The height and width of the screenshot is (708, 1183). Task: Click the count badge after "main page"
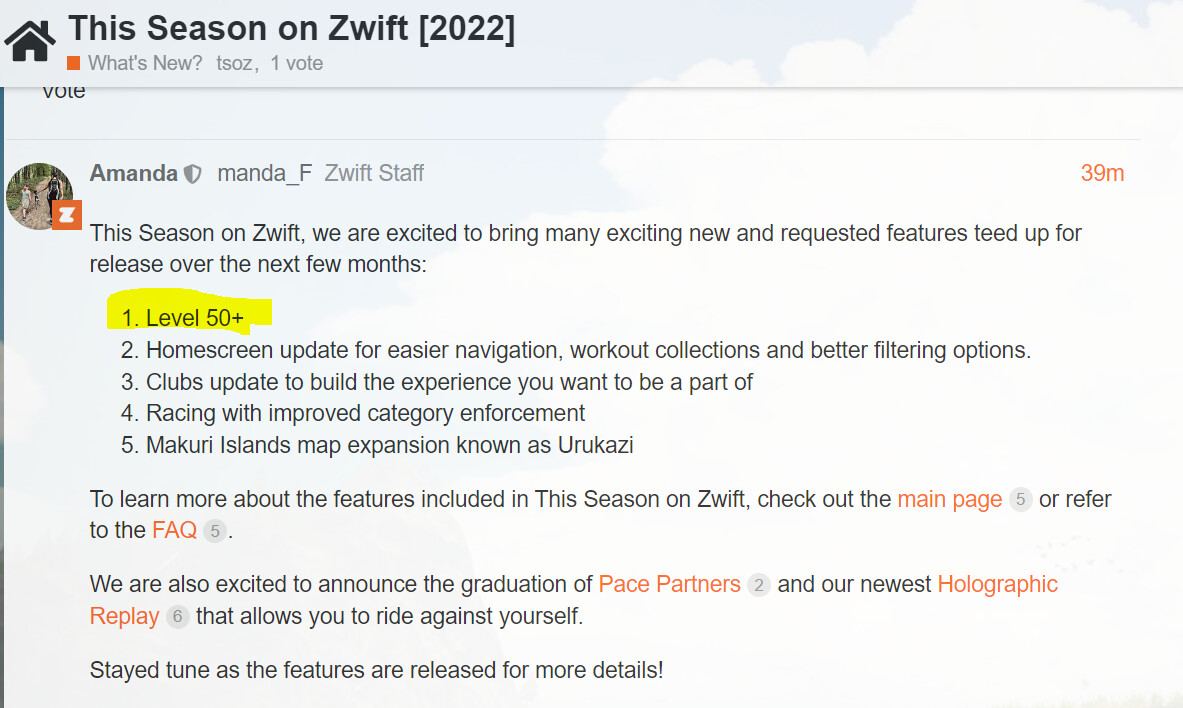click(1020, 499)
